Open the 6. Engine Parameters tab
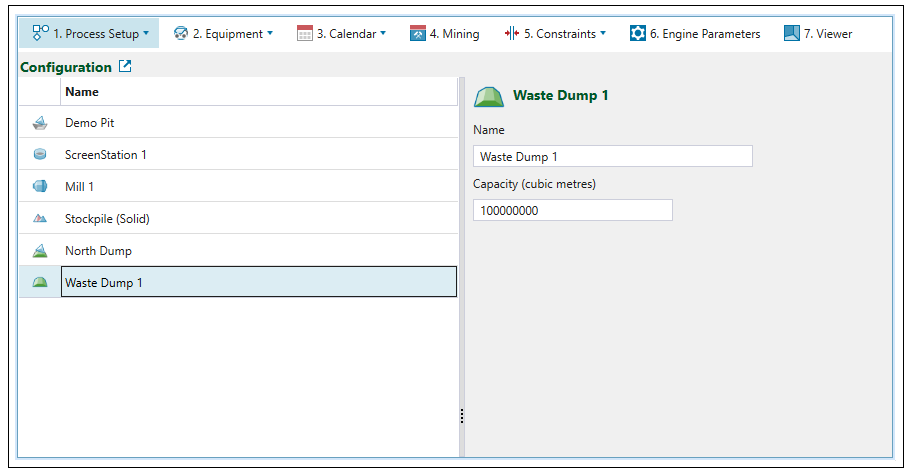 695,34
